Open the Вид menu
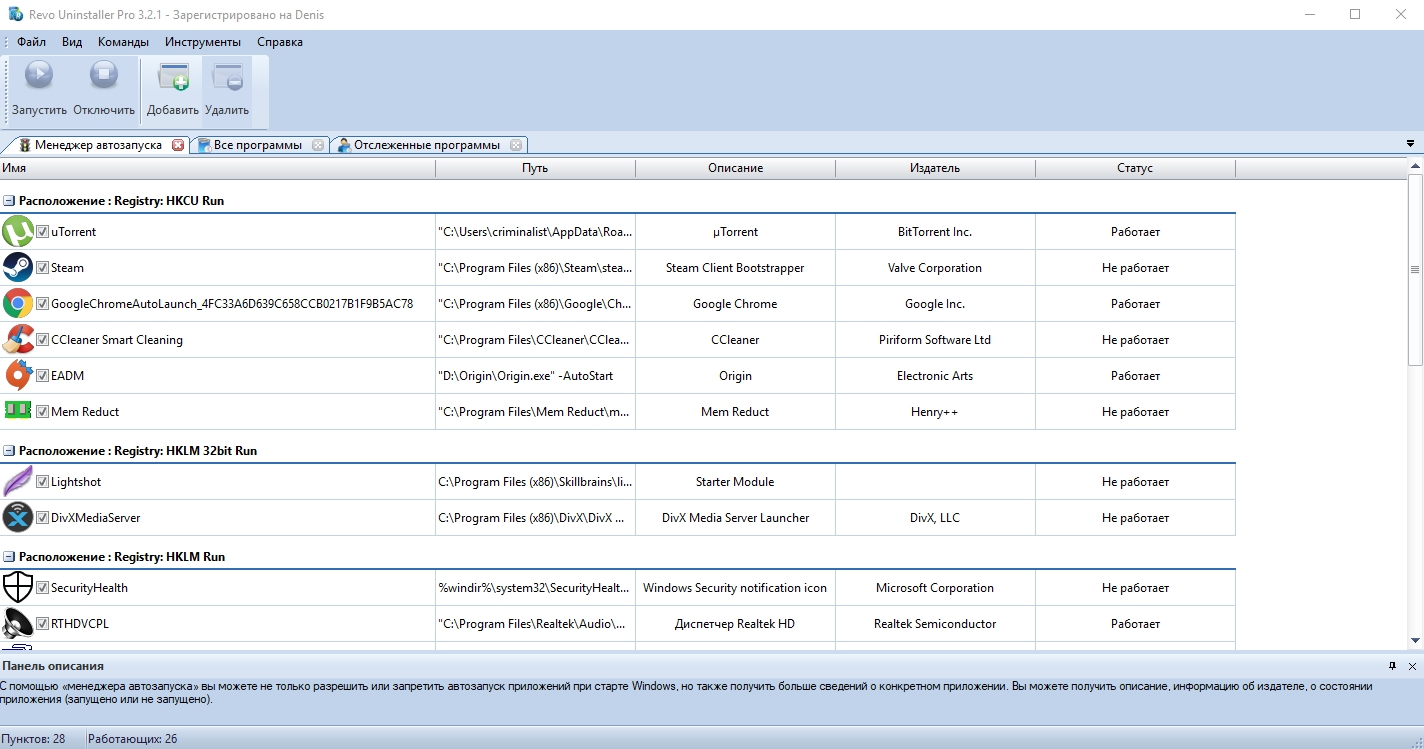 point(72,42)
